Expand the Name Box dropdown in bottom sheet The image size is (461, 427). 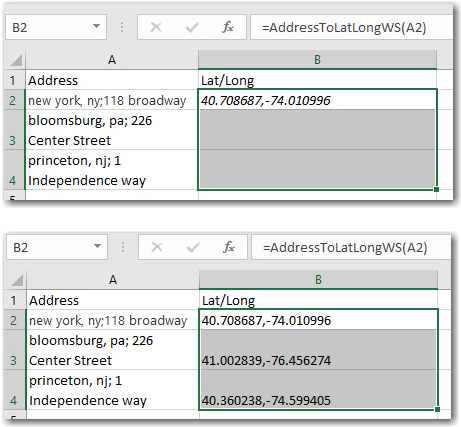click(97, 246)
